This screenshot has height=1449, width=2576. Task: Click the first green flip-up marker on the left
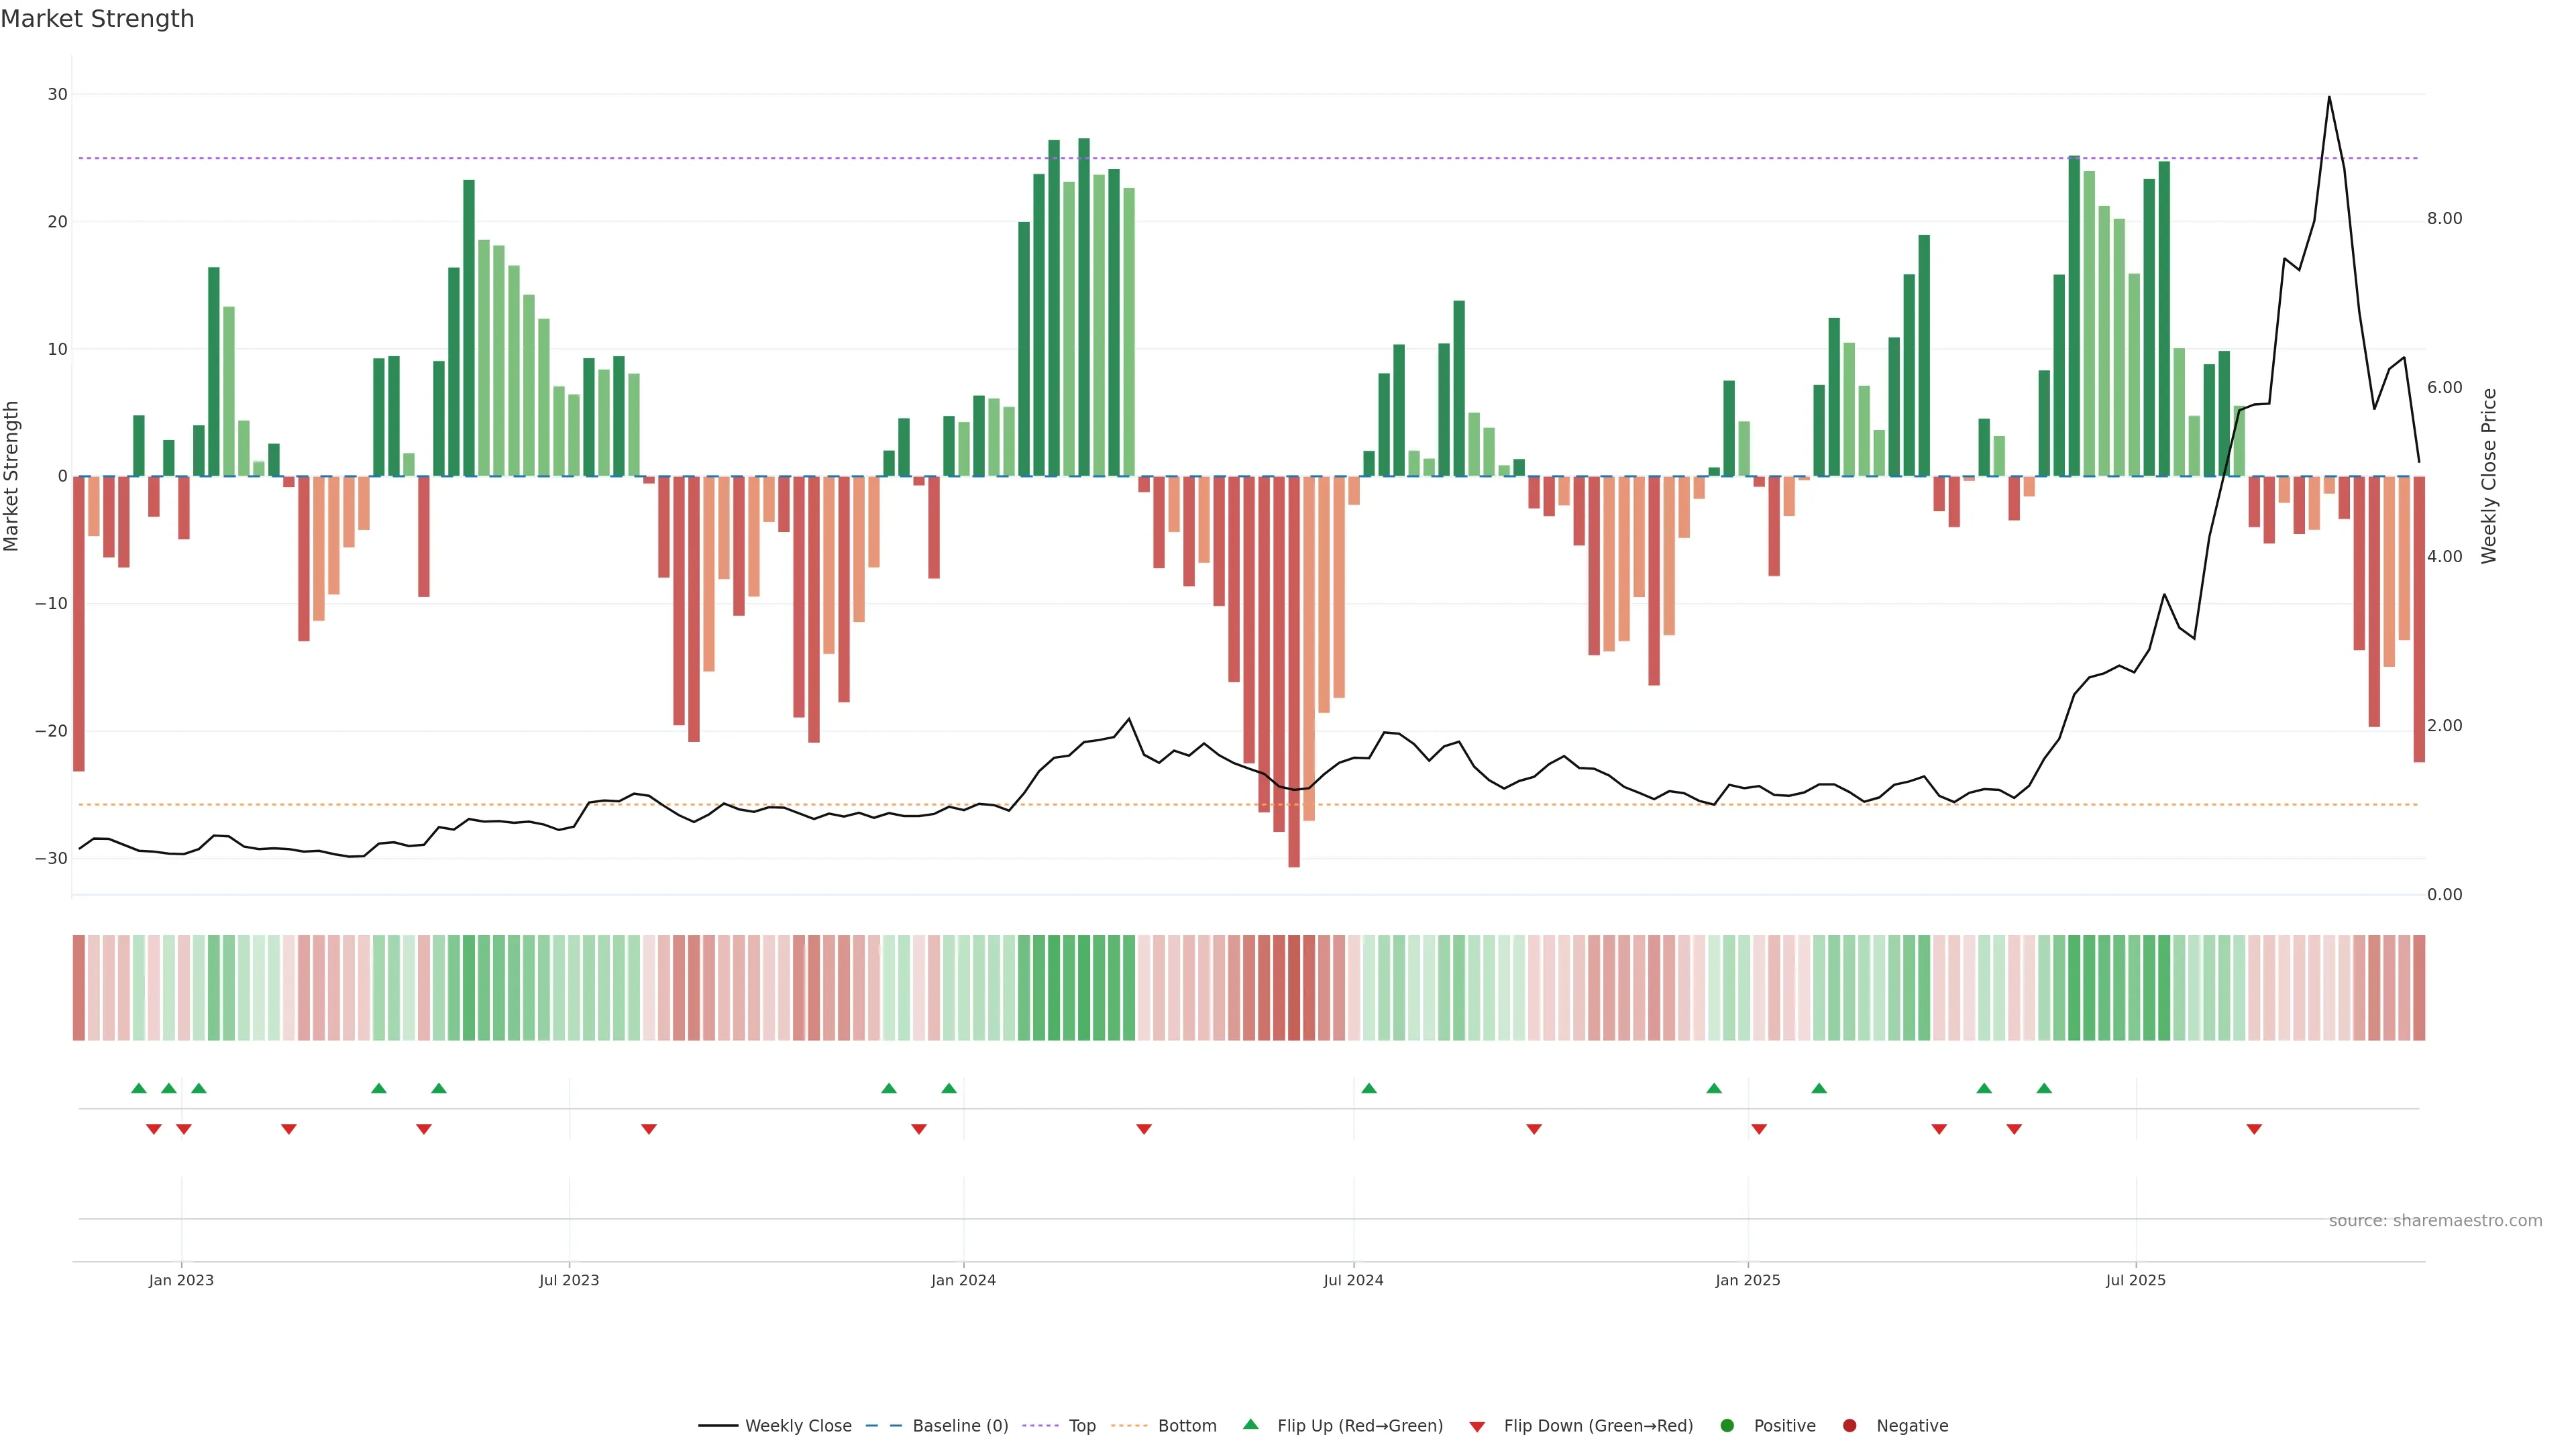click(139, 1088)
